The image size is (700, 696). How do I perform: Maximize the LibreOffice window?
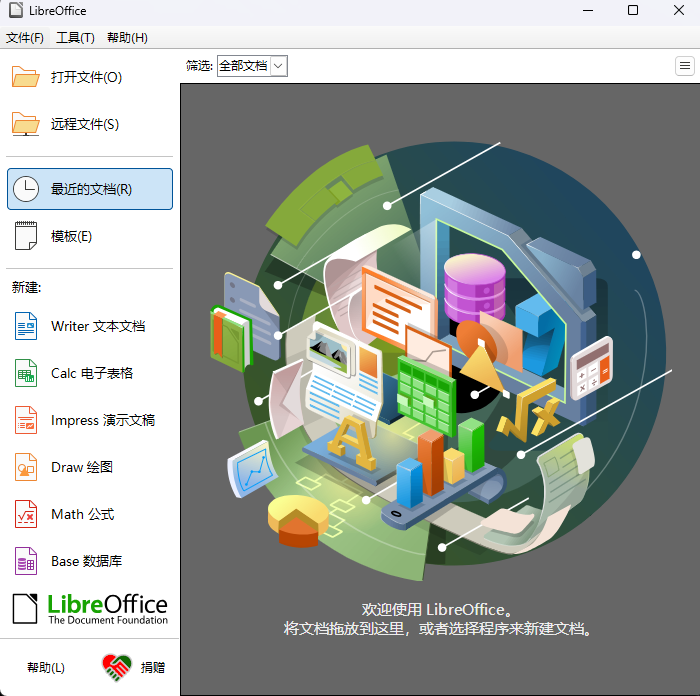(x=633, y=10)
